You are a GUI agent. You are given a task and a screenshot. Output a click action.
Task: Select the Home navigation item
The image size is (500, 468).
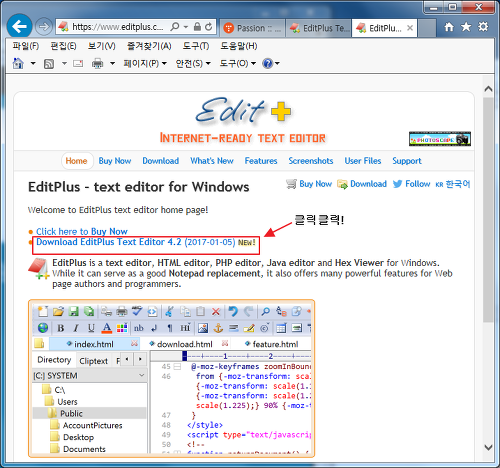click(x=76, y=161)
